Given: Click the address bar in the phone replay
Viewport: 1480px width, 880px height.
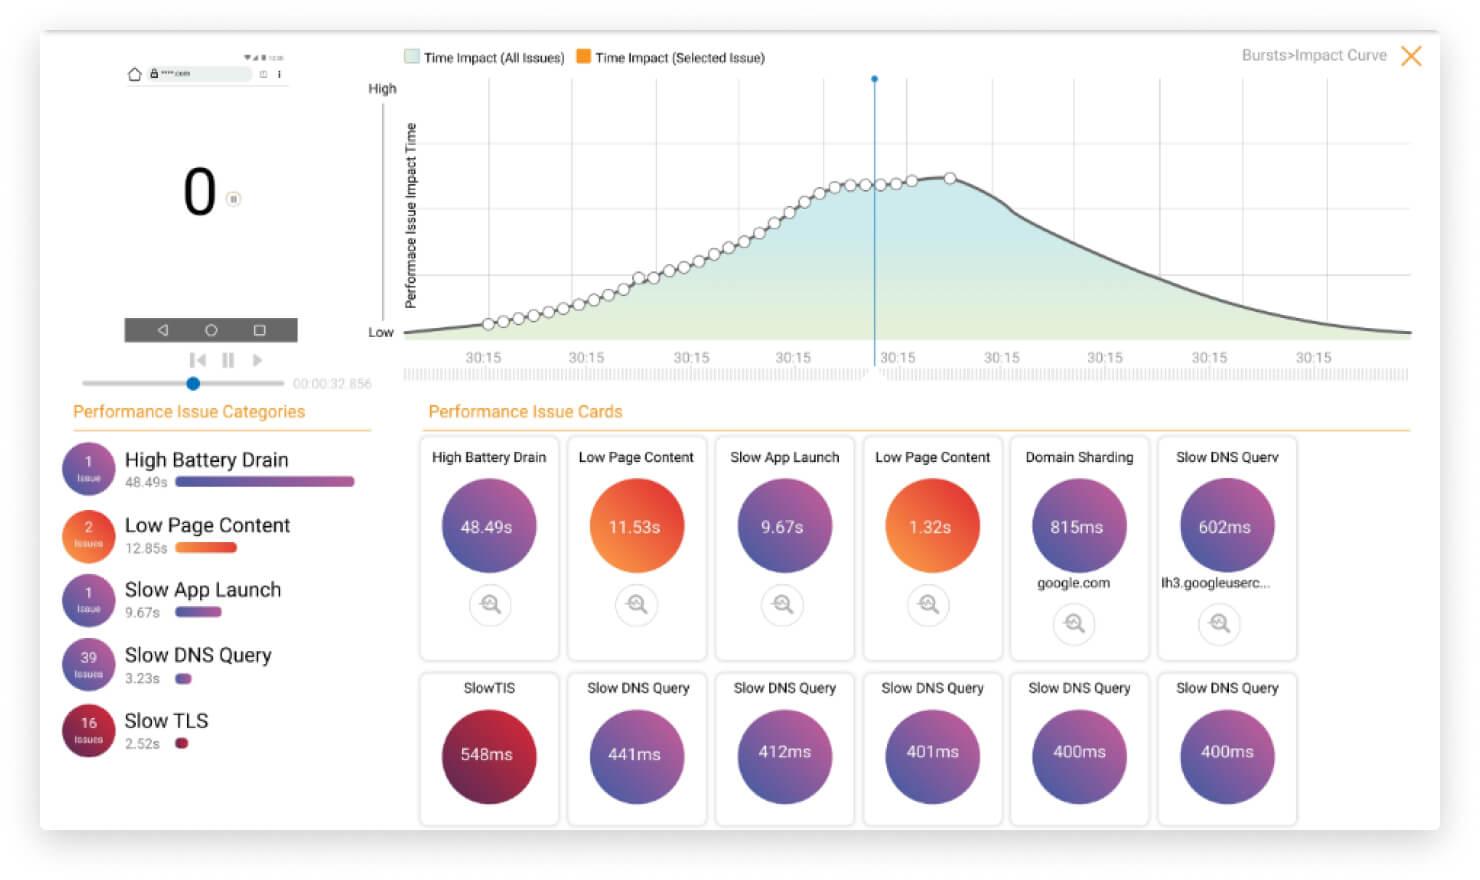Looking at the screenshot, I should tap(200, 73).
